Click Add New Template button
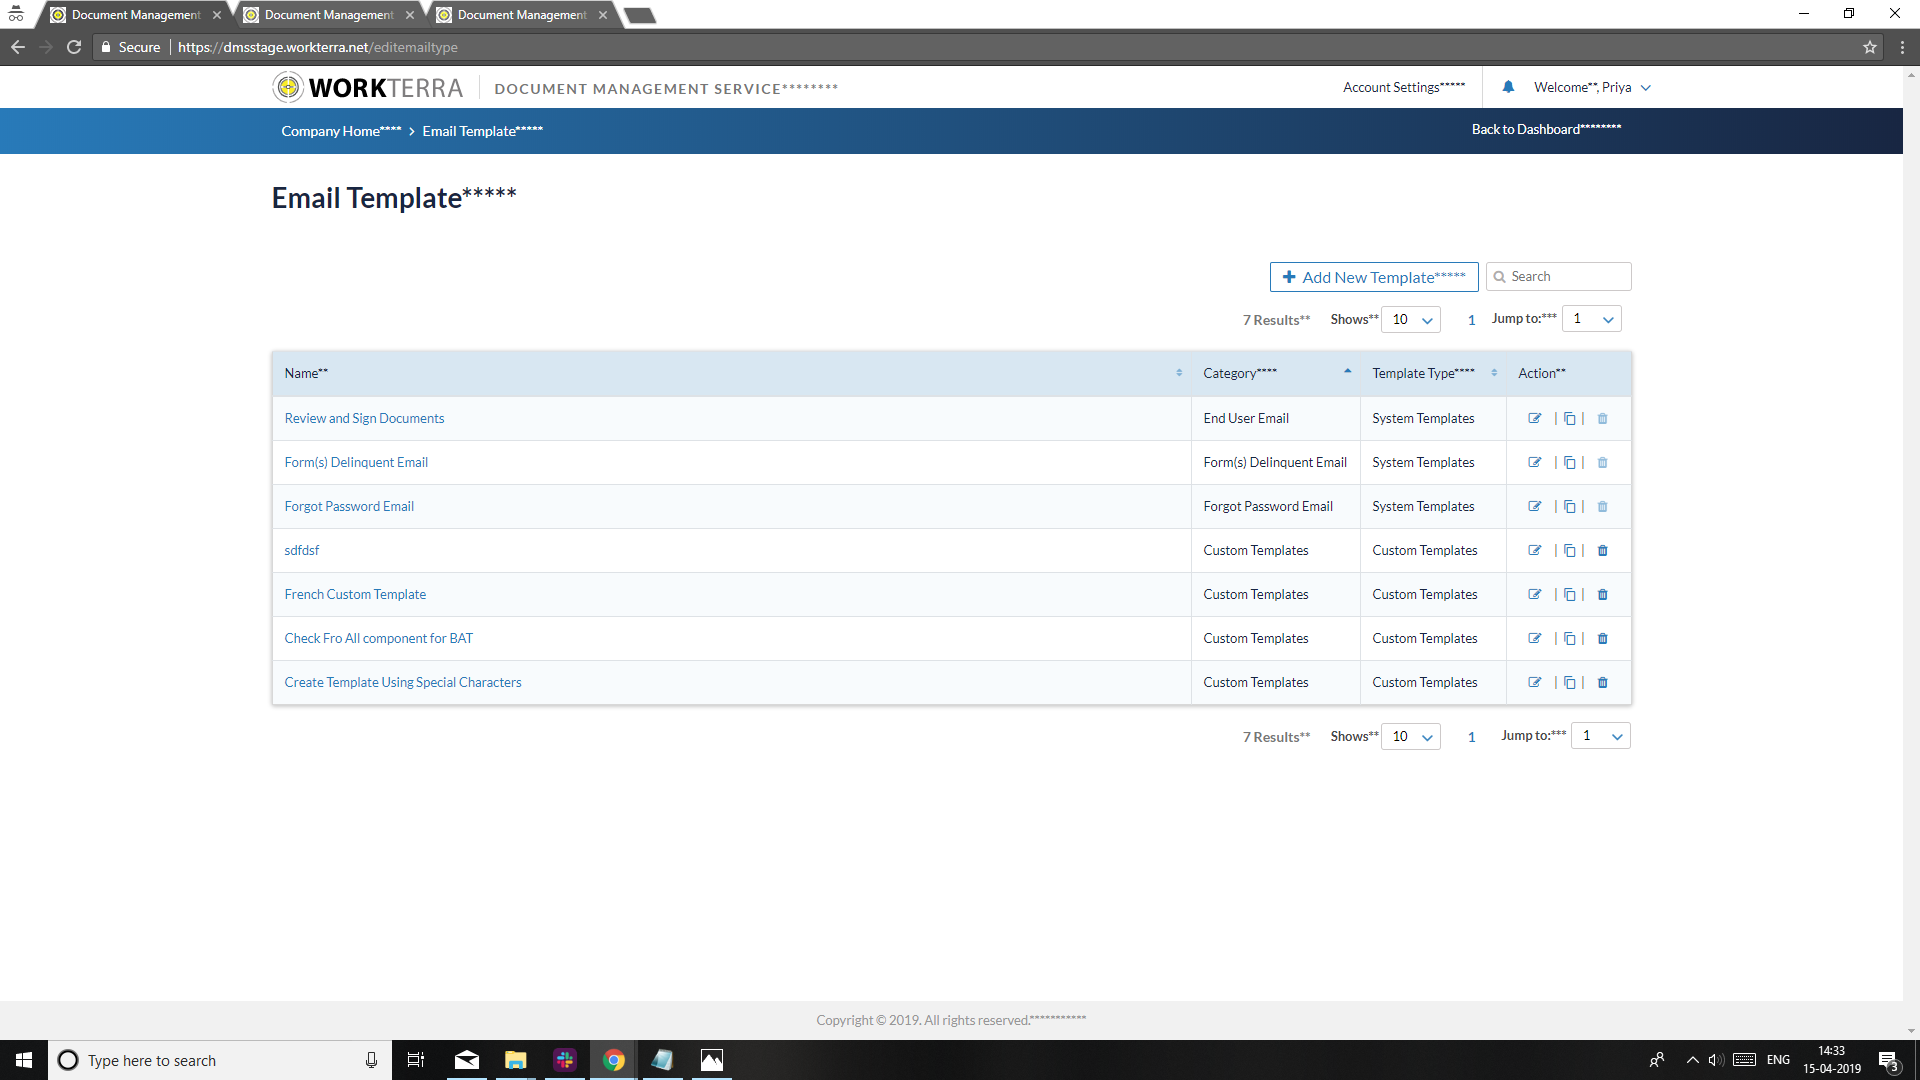This screenshot has width=1920, height=1080. (x=1373, y=277)
